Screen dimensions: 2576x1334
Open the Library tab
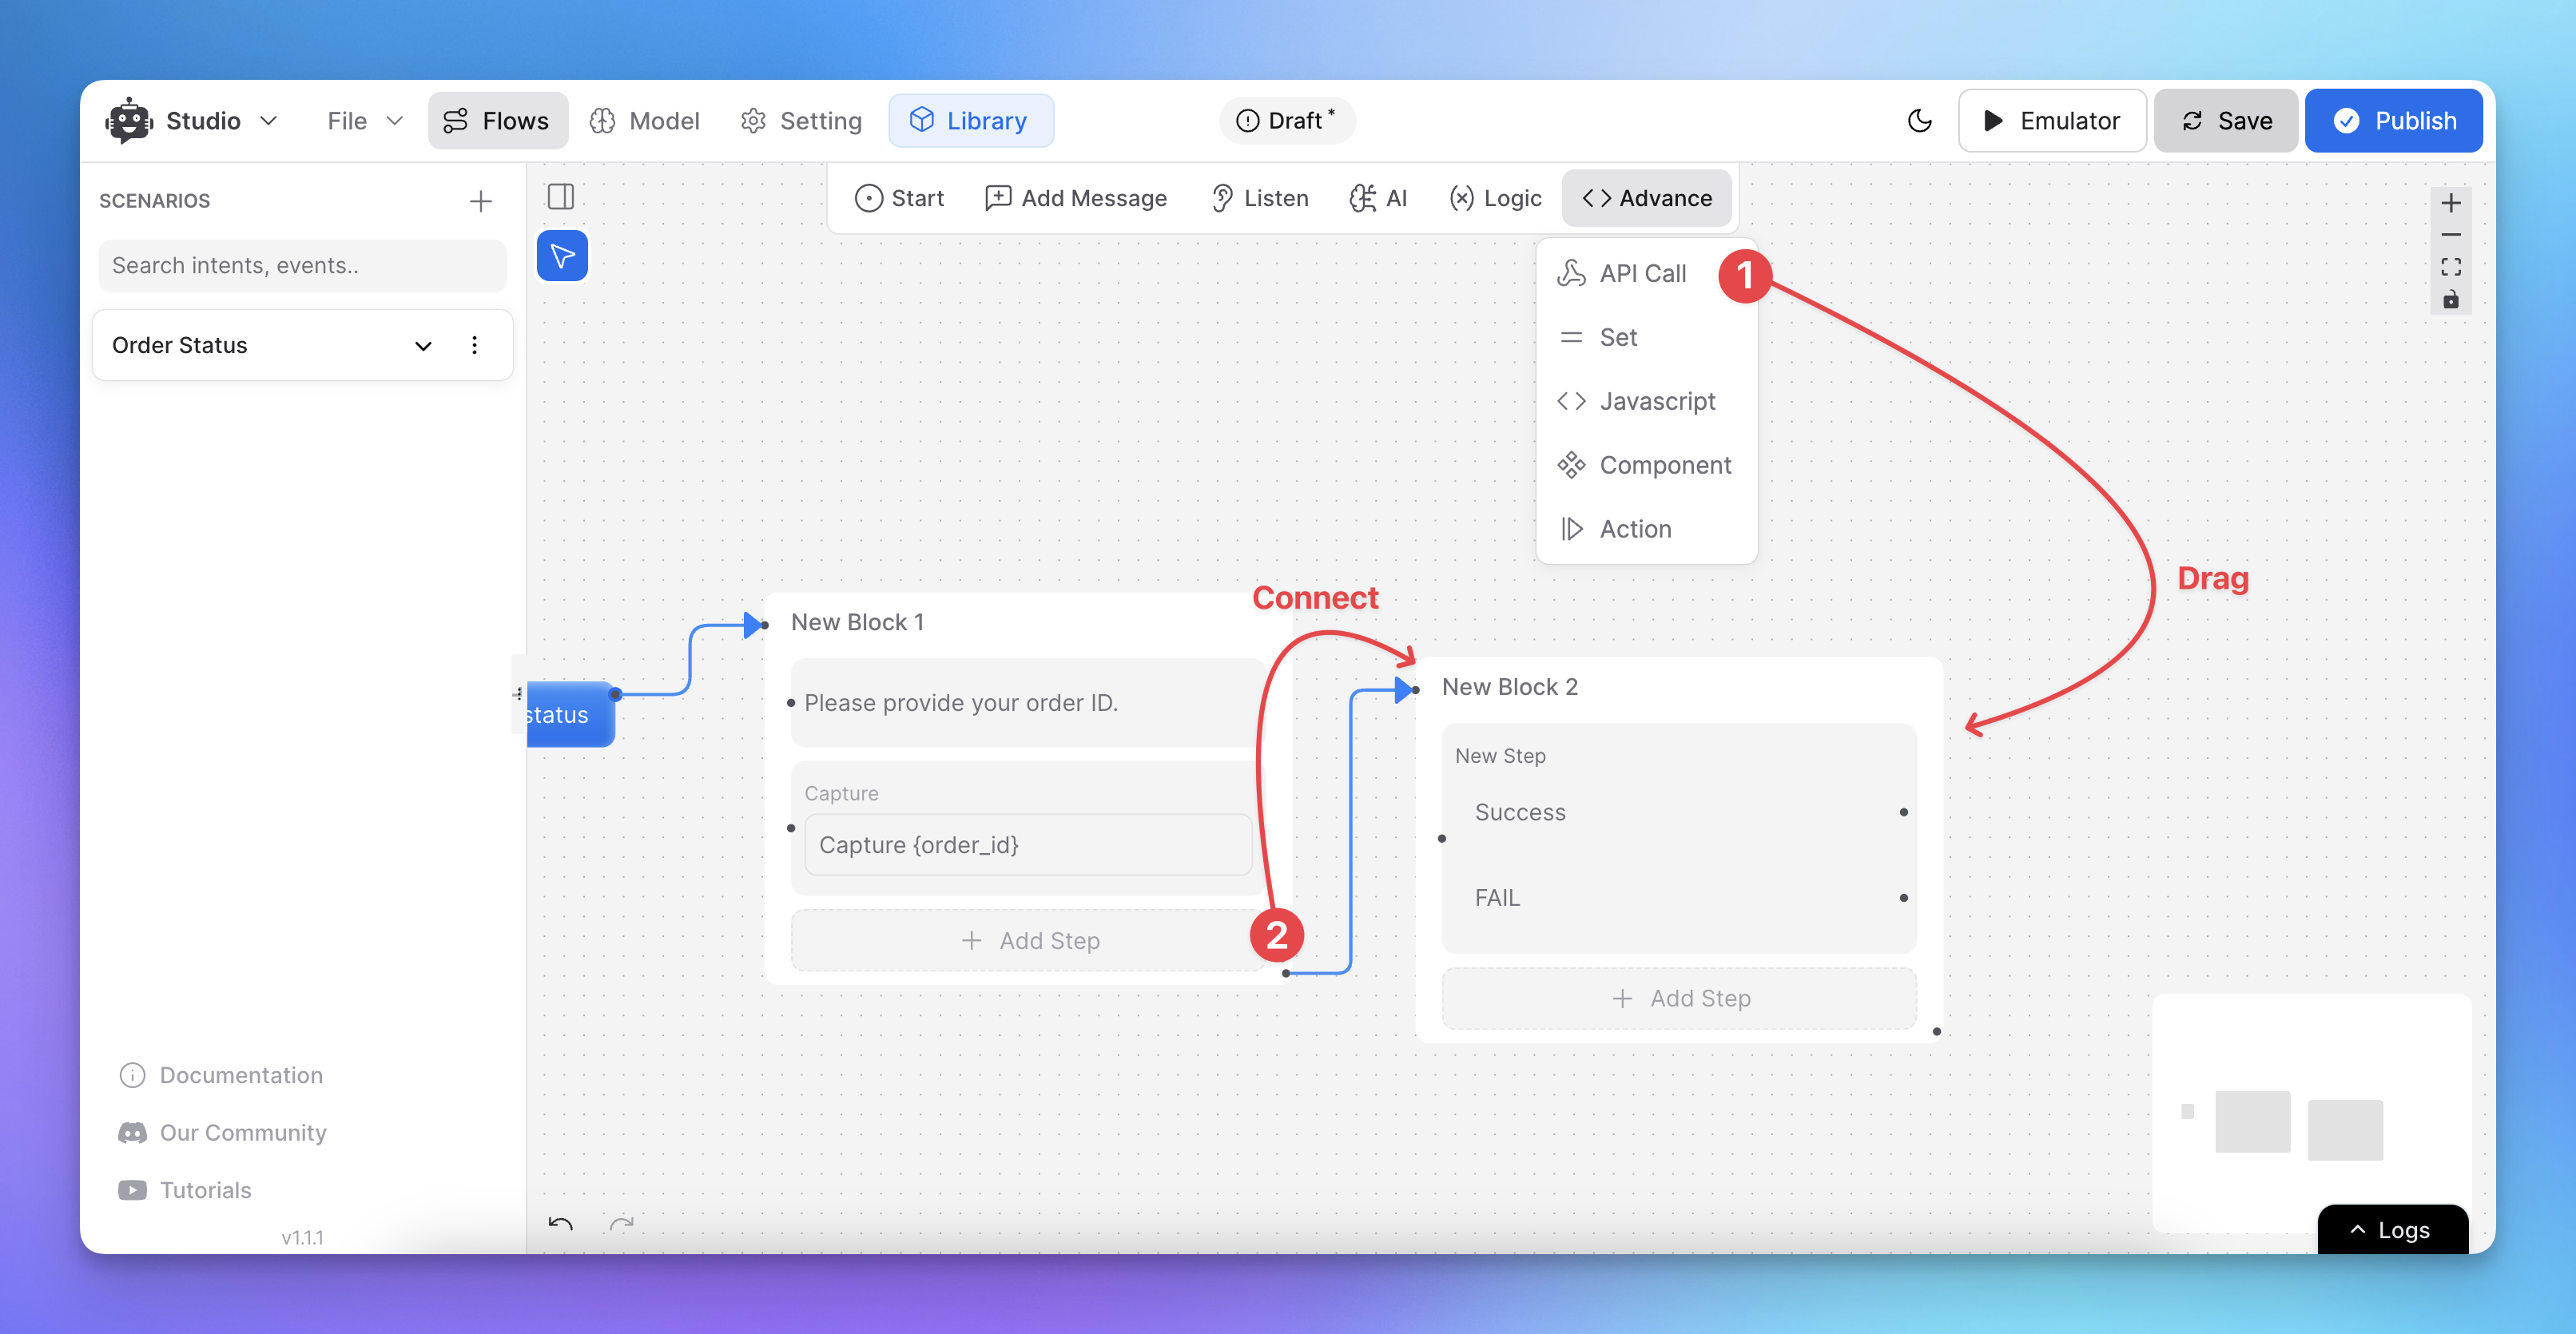(970, 121)
